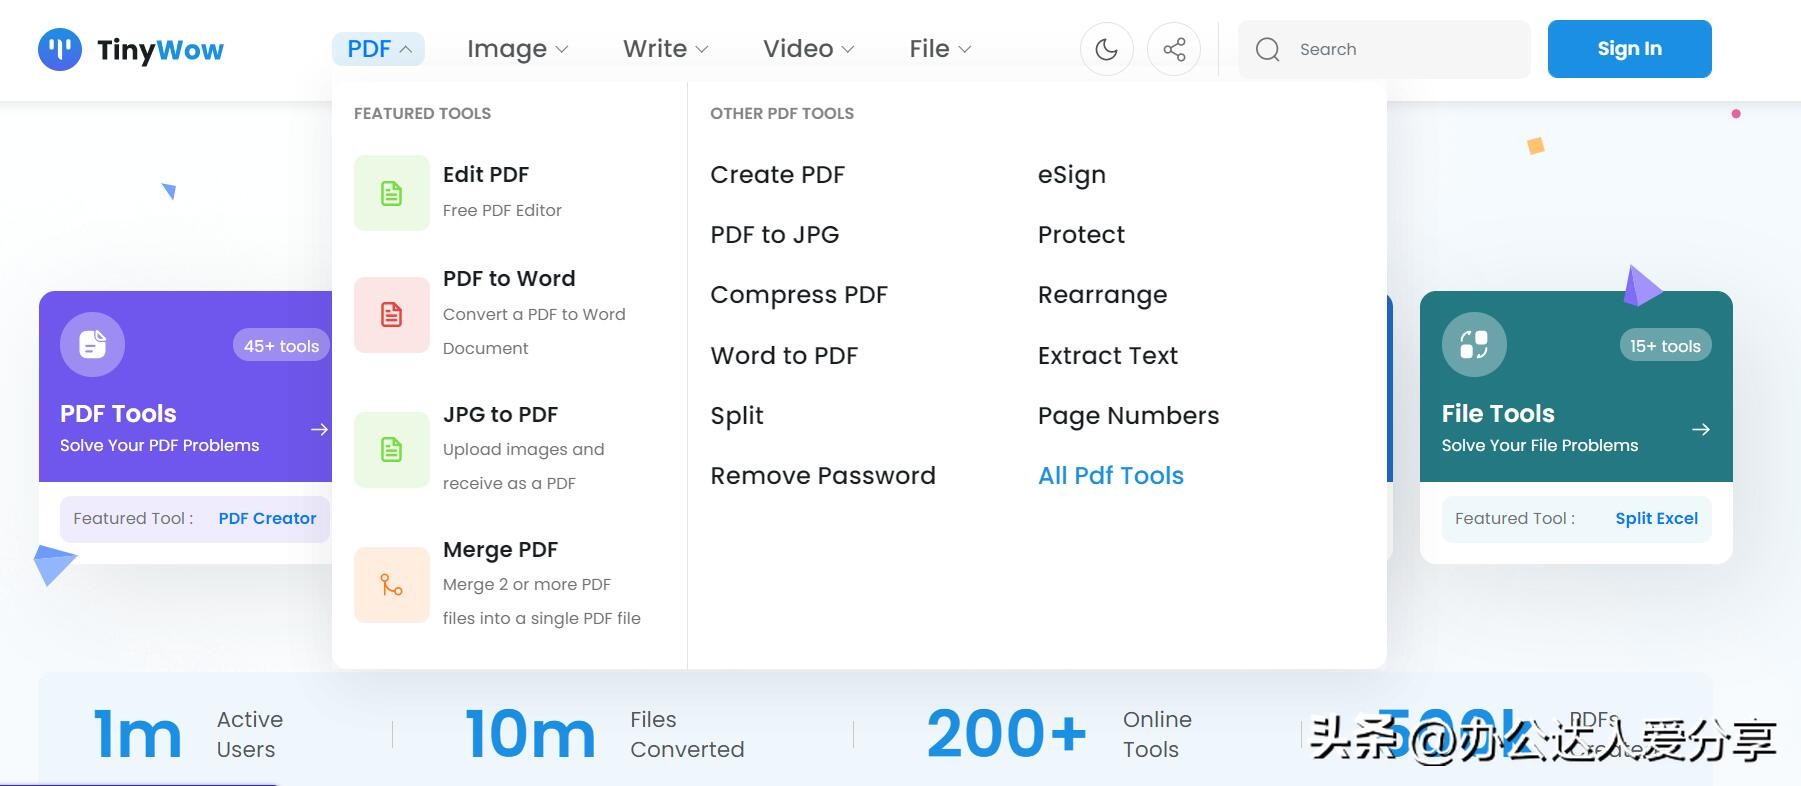The width and height of the screenshot is (1801, 786).
Task: Select Create PDF from menu
Action: tap(777, 175)
